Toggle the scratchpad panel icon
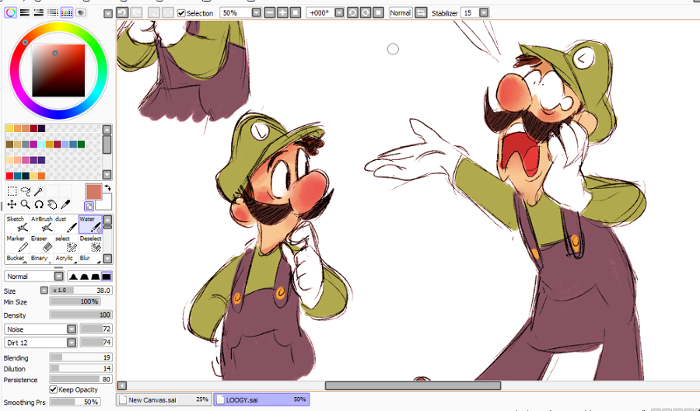The height and width of the screenshot is (411, 700). (x=80, y=12)
